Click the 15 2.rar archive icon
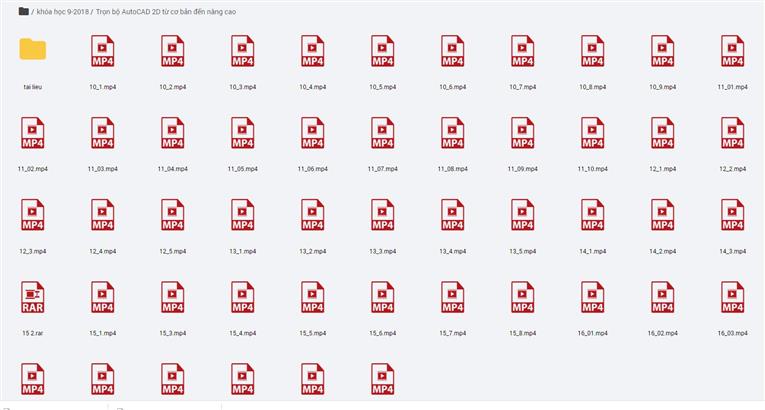The height and width of the screenshot is (410, 765). click(33, 296)
